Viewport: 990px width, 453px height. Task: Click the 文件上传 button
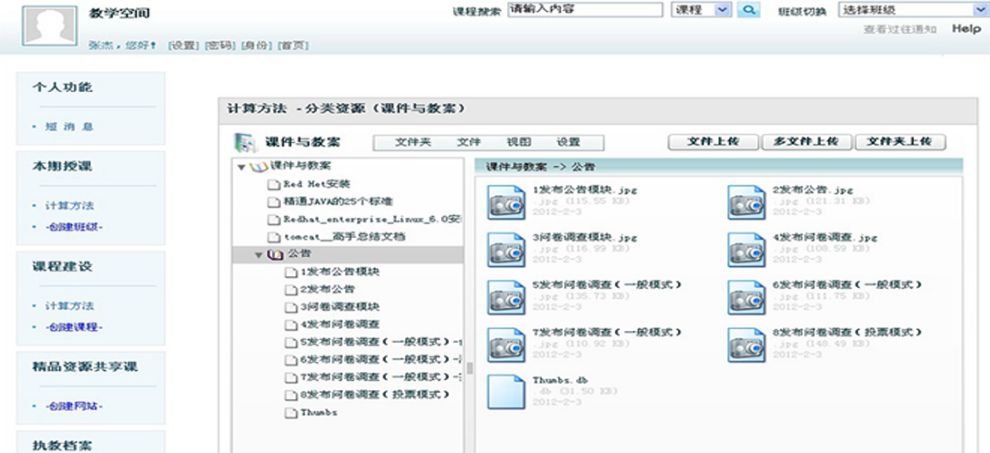tap(713, 142)
